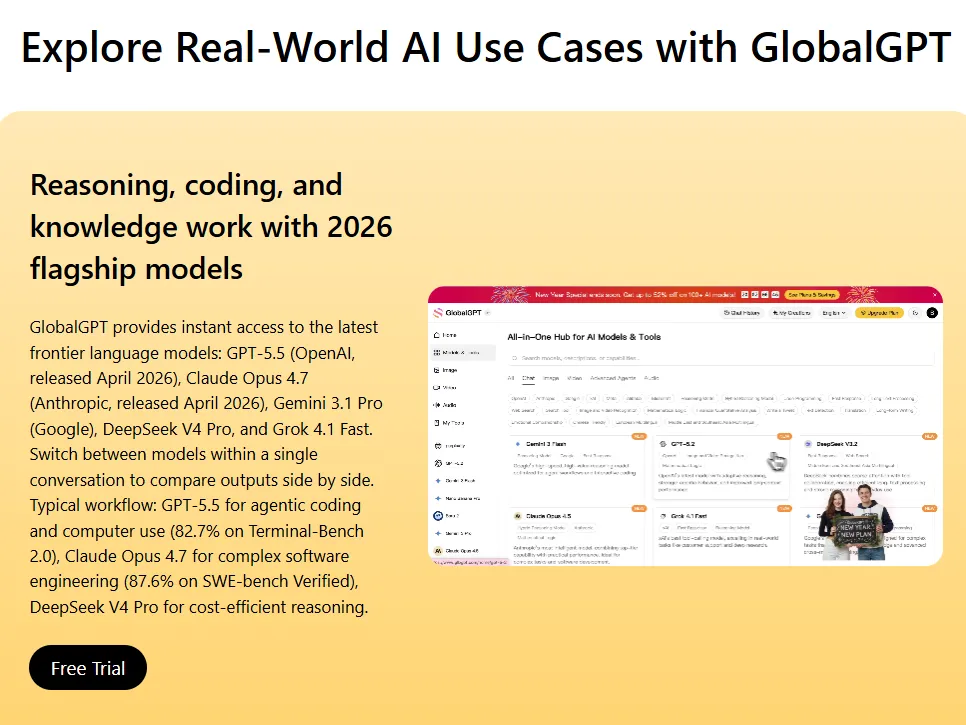Expand the chevron beside the GlobalGPT logo in the preview
This screenshot has width=966, height=725.
coord(487,313)
